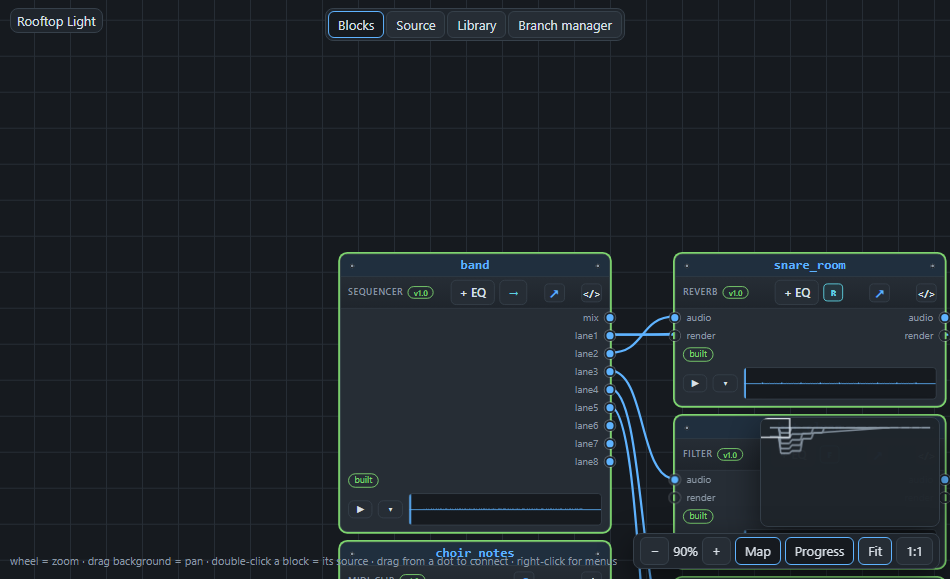The height and width of the screenshot is (579, 950).
Task: Add EQ to the band block
Action: point(473,293)
